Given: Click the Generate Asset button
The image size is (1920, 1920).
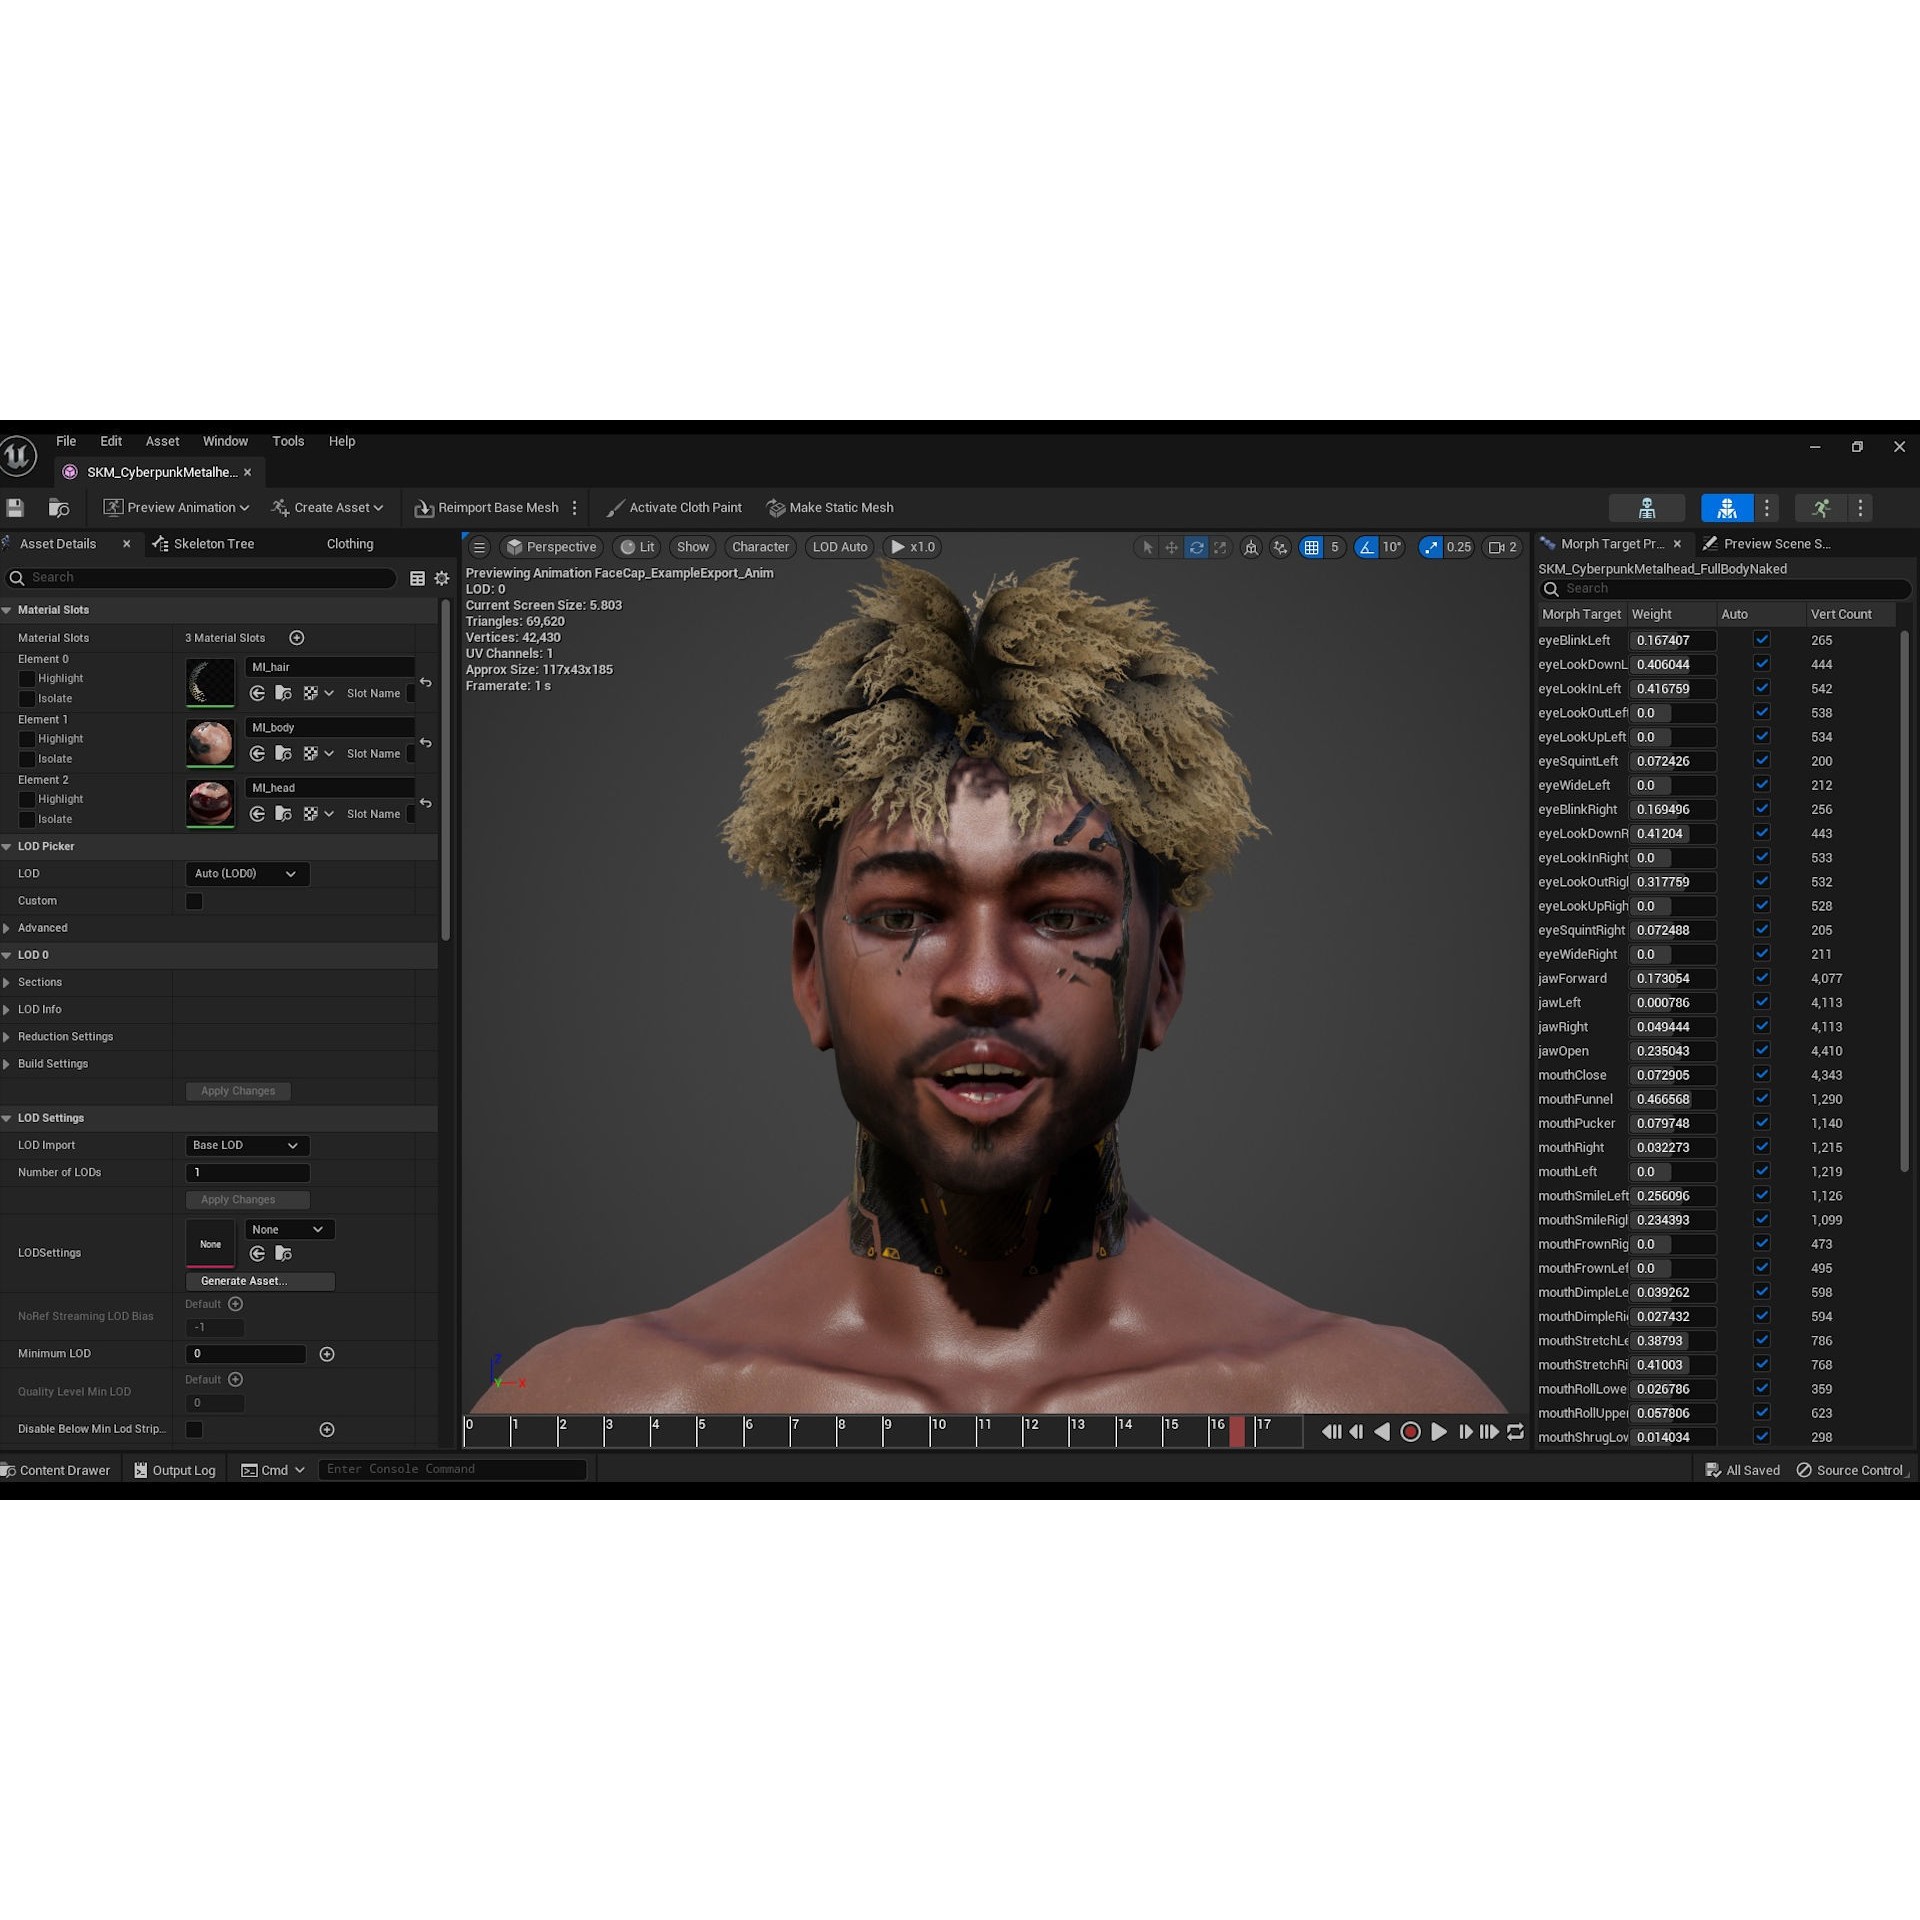Looking at the screenshot, I should (x=259, y=1280).
